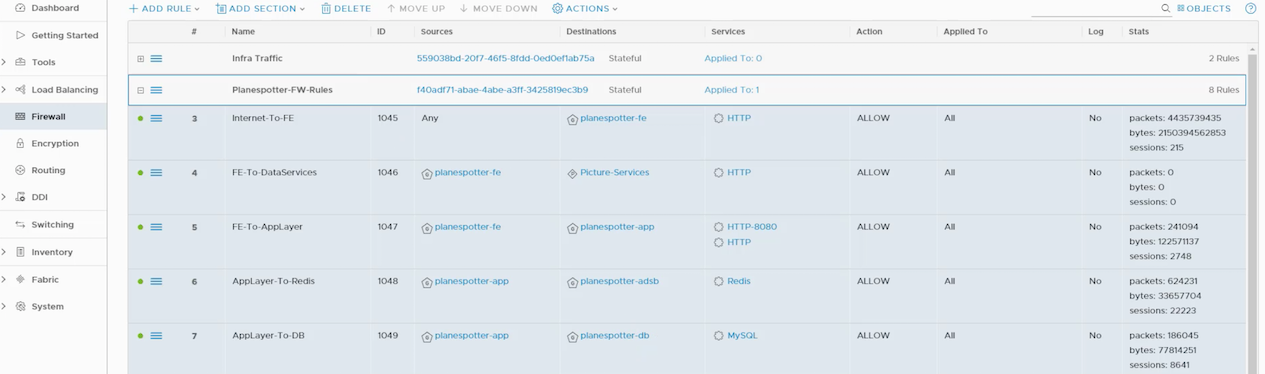Screen dimensions: 1265x374
Task: Toggle green status dot of AppLayer-To-DB
Action: pos(140,336)
